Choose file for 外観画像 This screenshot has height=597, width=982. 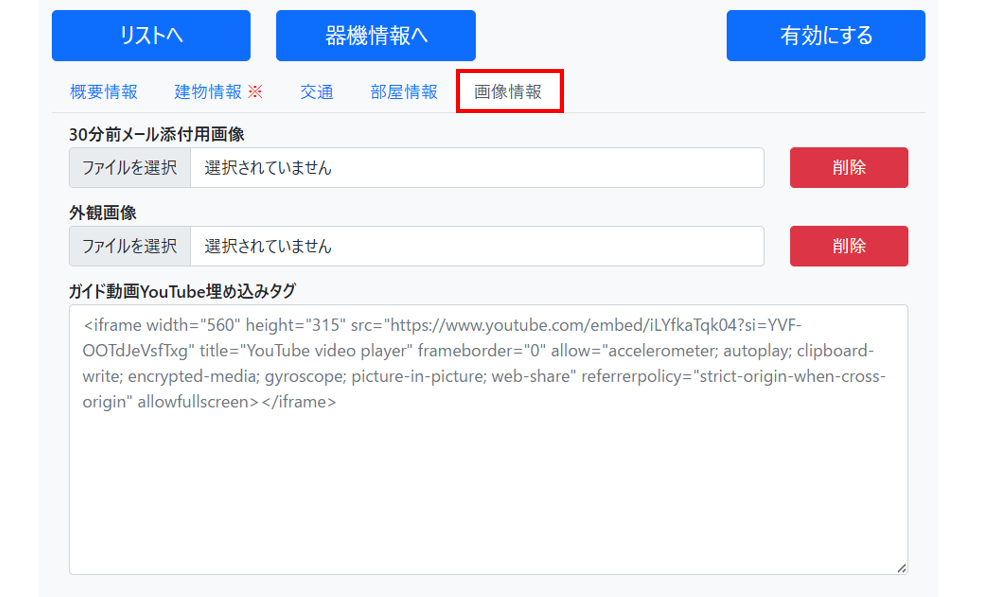(x=130, y=246)
